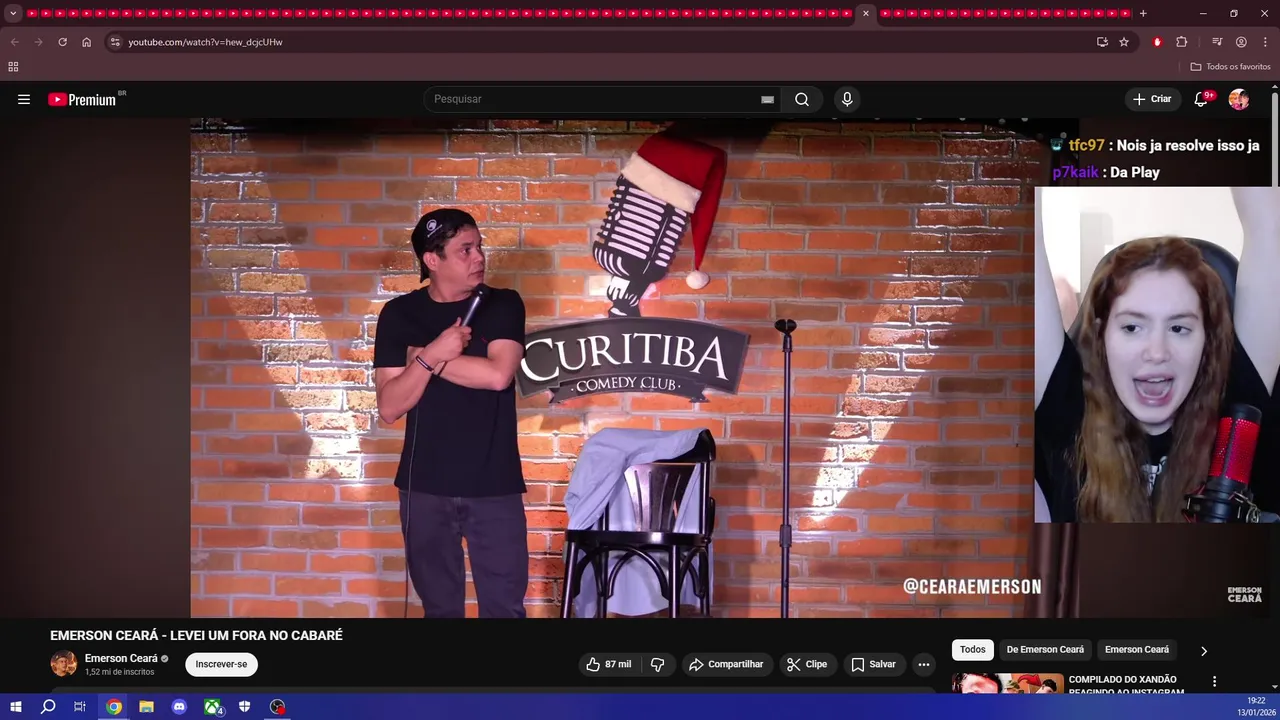Go forward in browser history
1280x720 pixels.
38,42
